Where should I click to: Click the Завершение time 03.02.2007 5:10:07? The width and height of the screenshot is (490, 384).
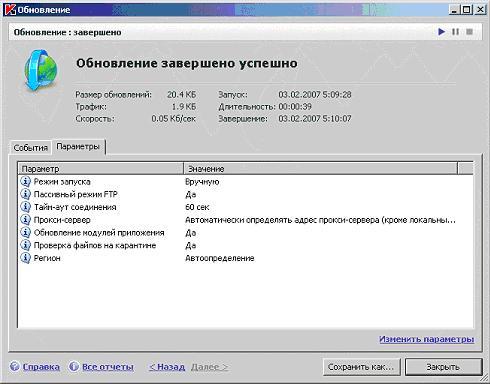click(315, 119)
